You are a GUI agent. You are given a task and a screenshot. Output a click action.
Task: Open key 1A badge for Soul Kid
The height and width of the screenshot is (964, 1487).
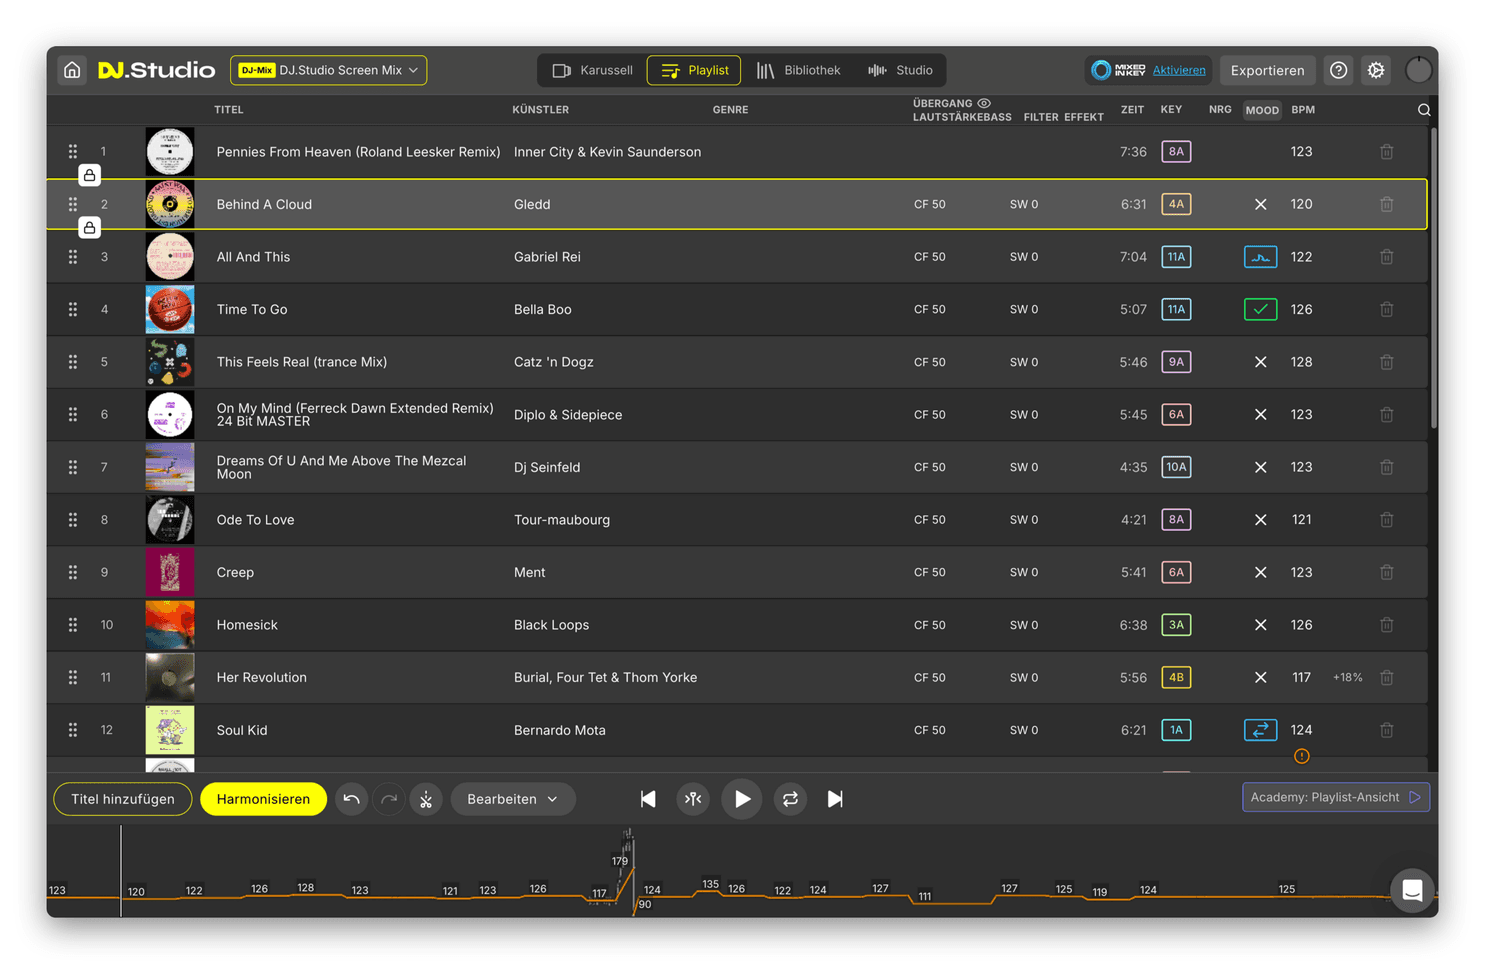tap(1176, 730)
